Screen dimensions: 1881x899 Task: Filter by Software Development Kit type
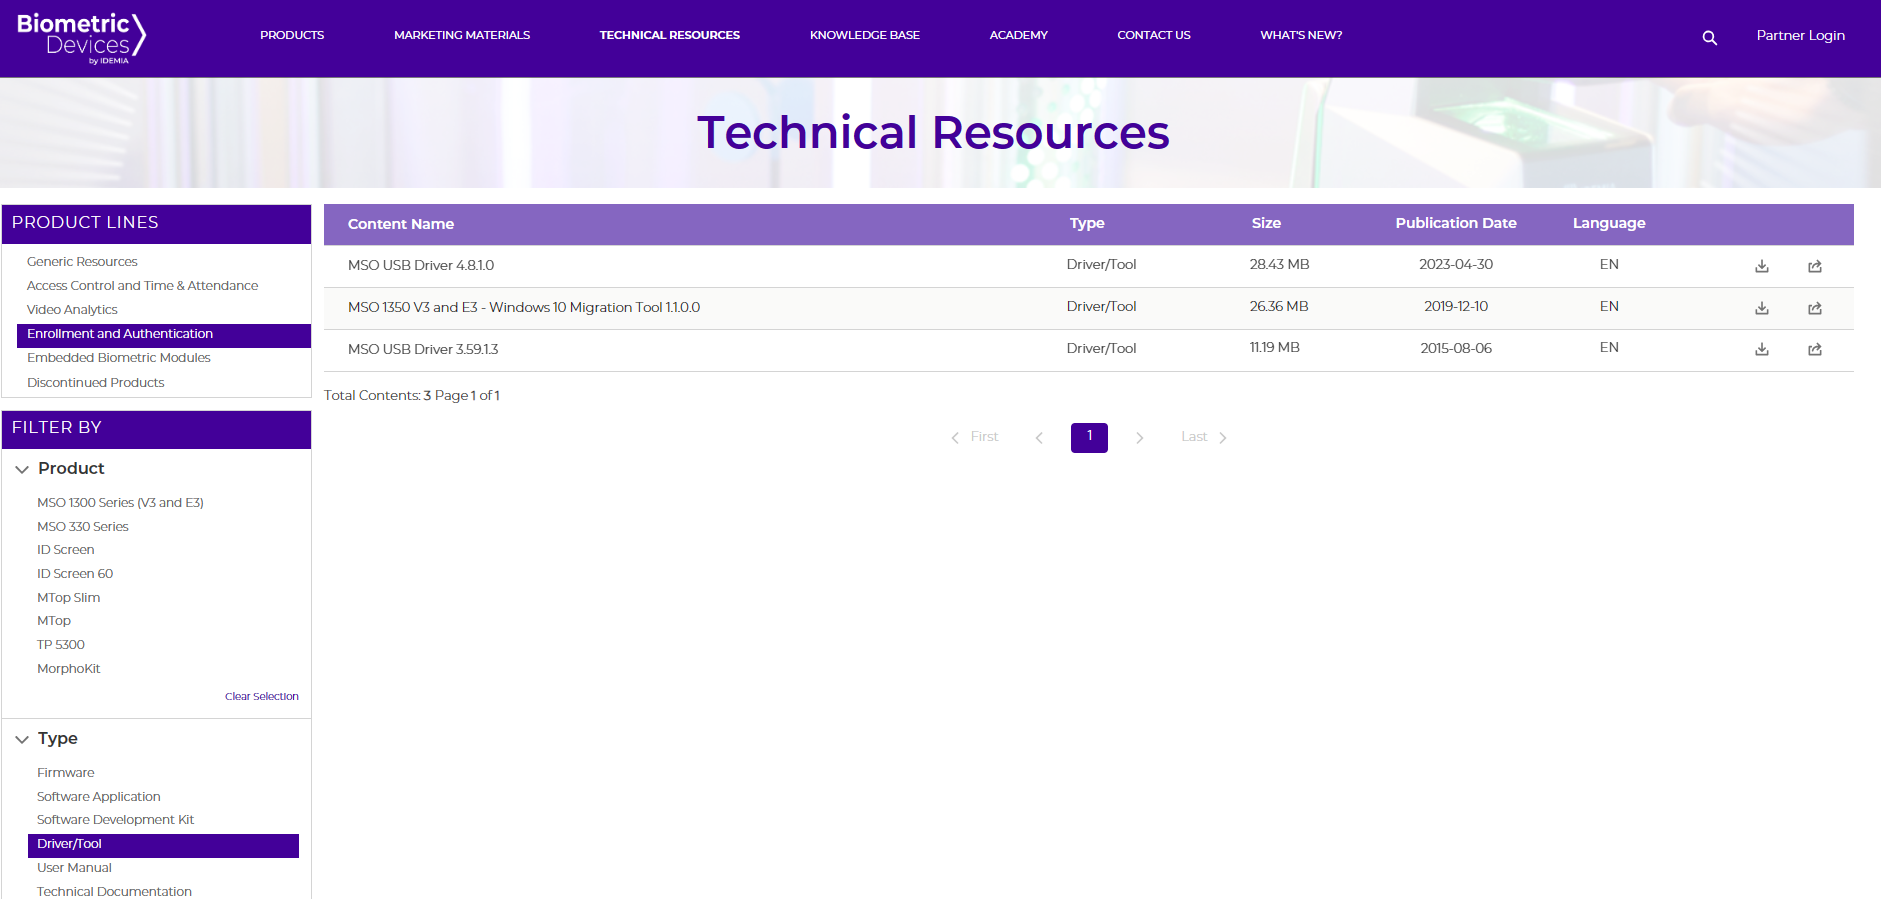point(116,820)
